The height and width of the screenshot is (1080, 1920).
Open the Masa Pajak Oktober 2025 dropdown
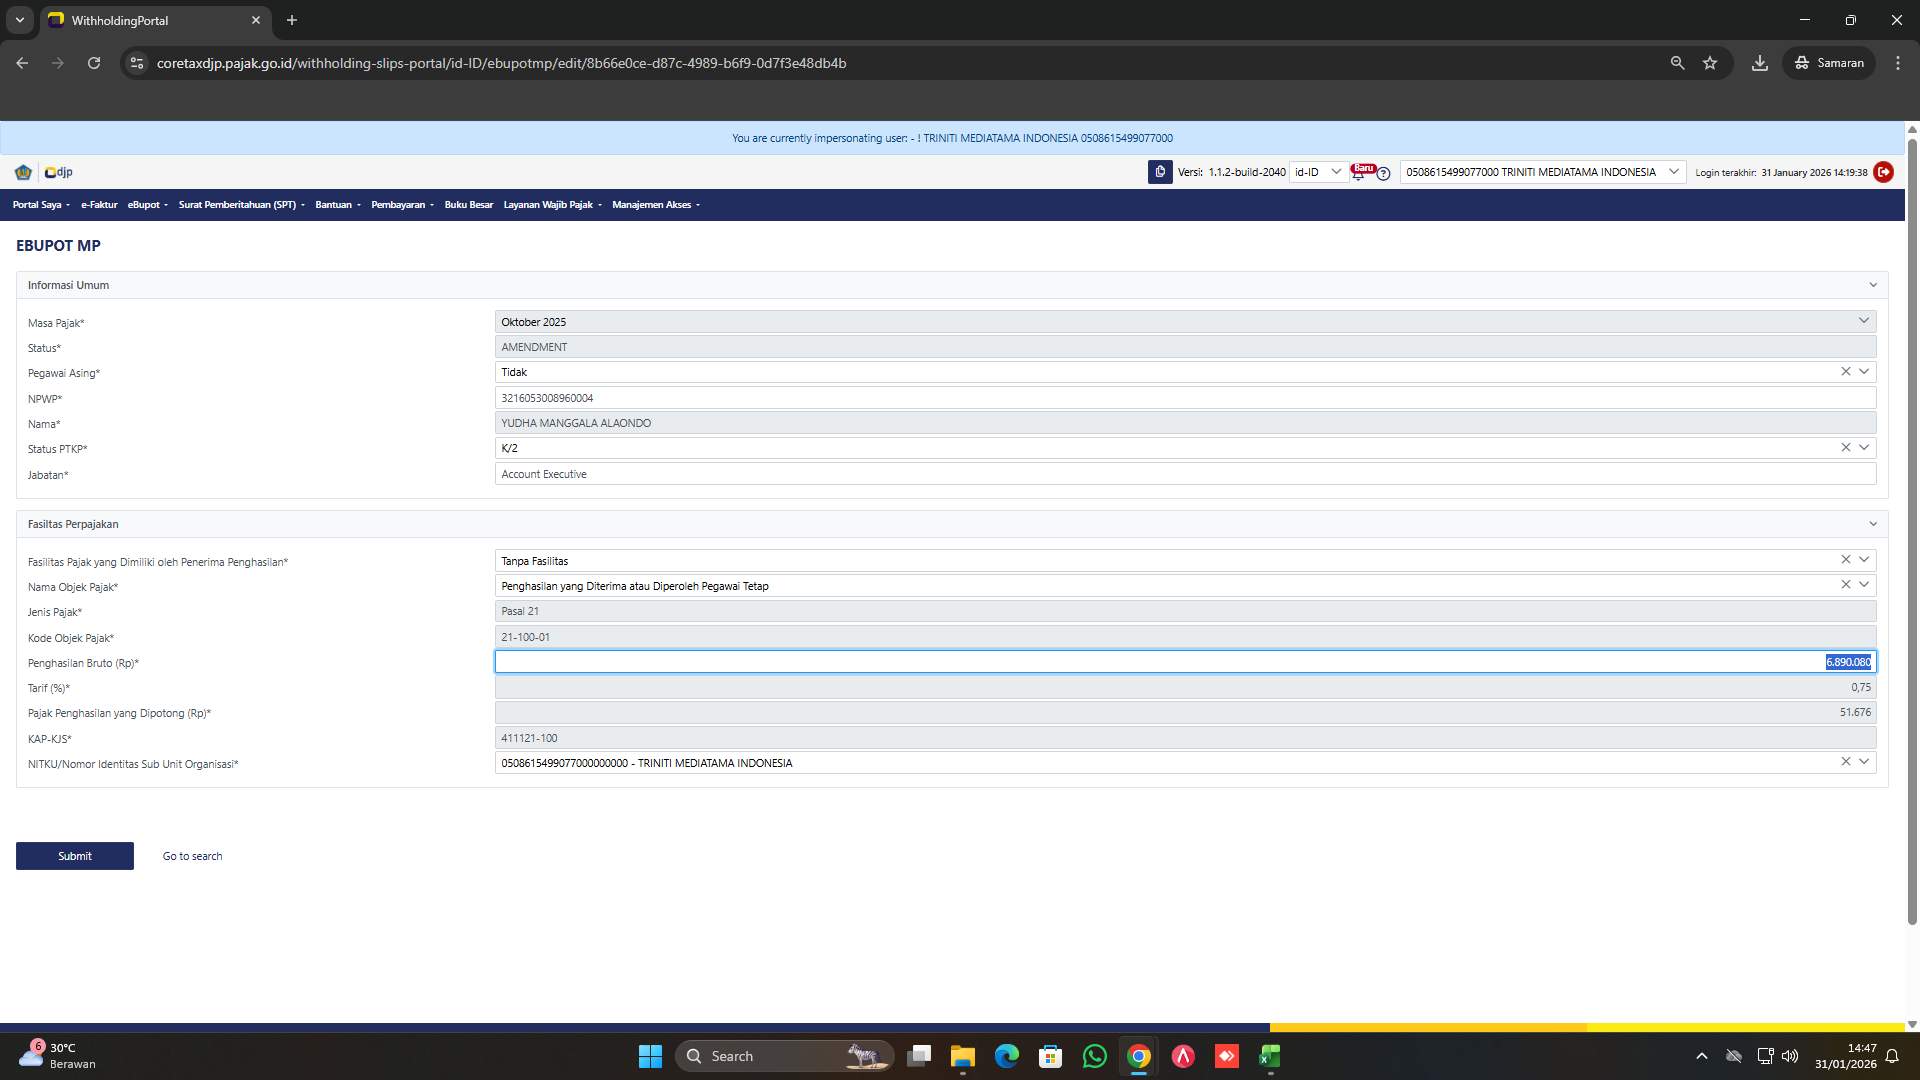(1863, 321)
